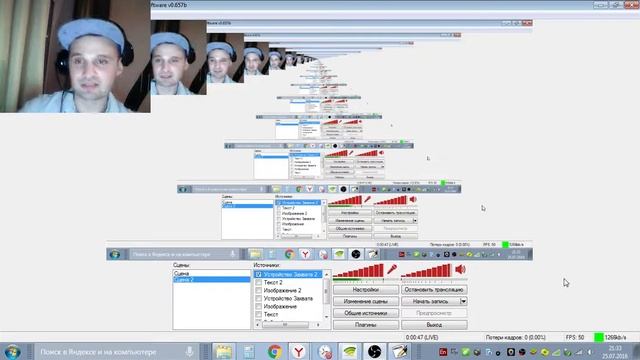Click the green bitrate indicator square in status bar
Viewport: 640px width, 360px height.
(x=598, y=337)
